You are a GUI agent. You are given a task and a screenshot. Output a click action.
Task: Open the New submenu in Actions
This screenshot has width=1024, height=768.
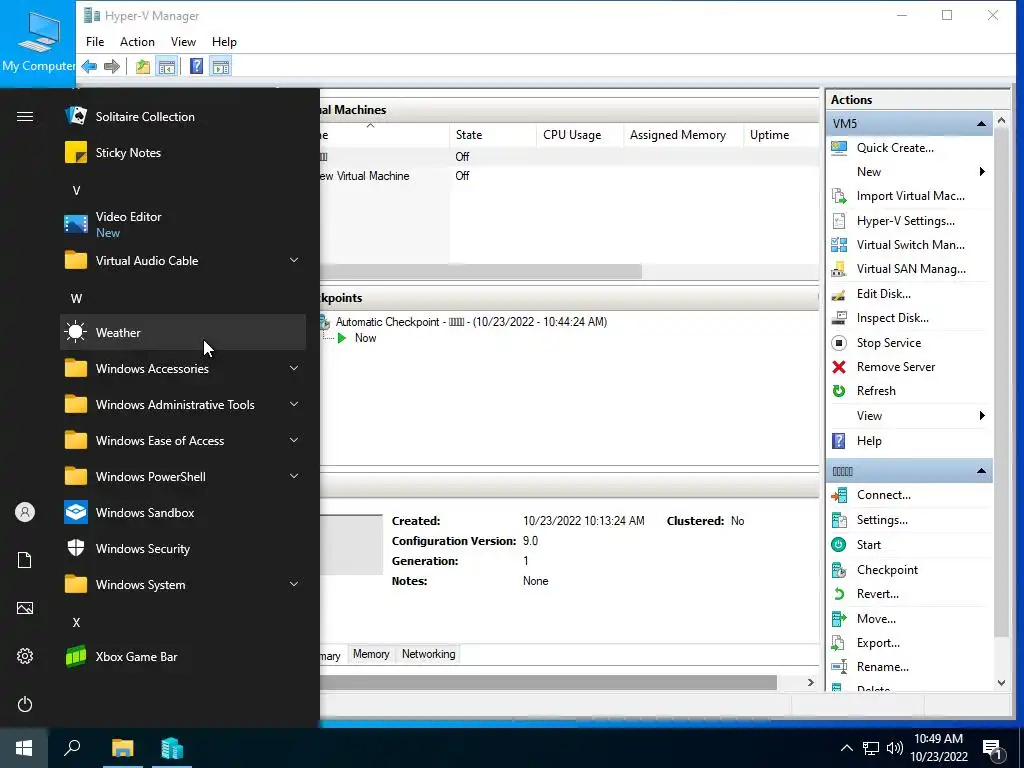[x=910, y=172]
